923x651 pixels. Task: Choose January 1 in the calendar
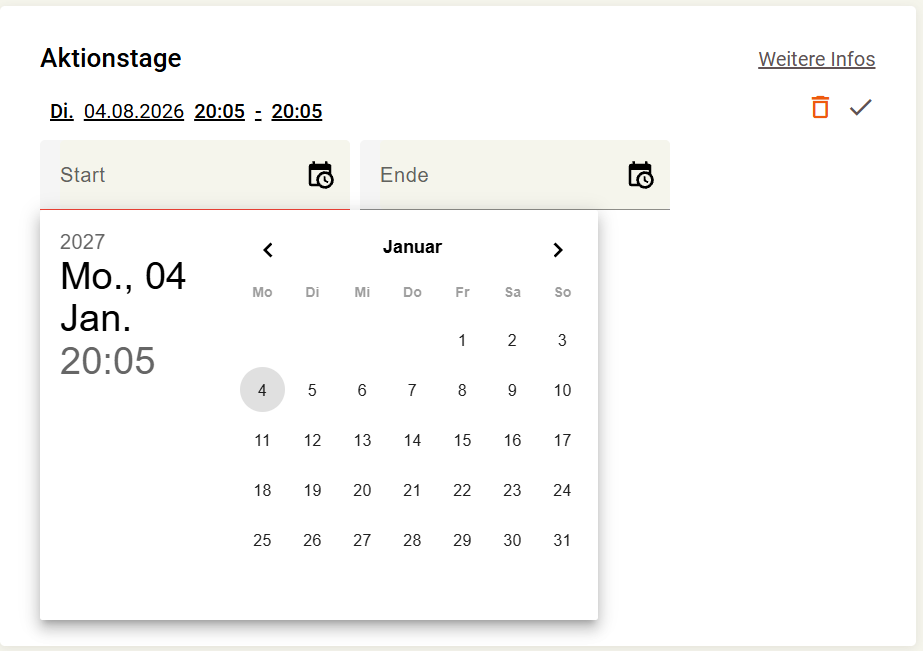462,340
